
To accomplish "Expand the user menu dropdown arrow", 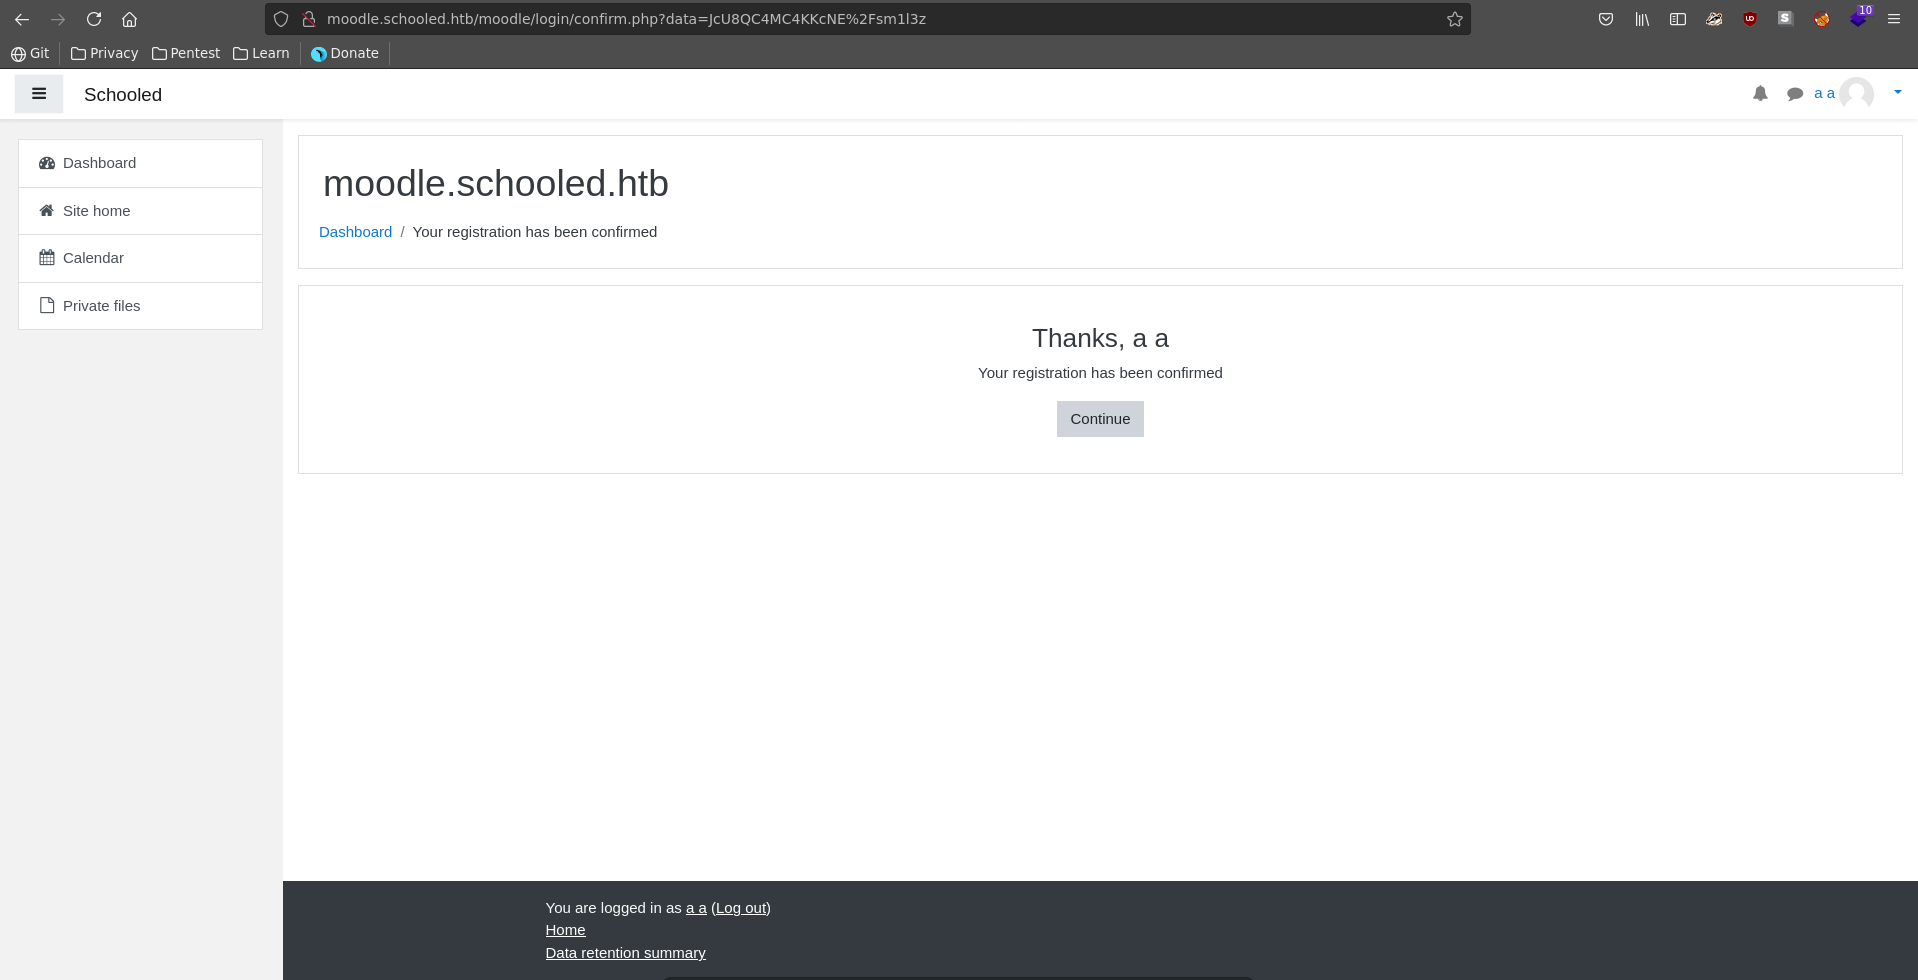I will click(1897, 92).
